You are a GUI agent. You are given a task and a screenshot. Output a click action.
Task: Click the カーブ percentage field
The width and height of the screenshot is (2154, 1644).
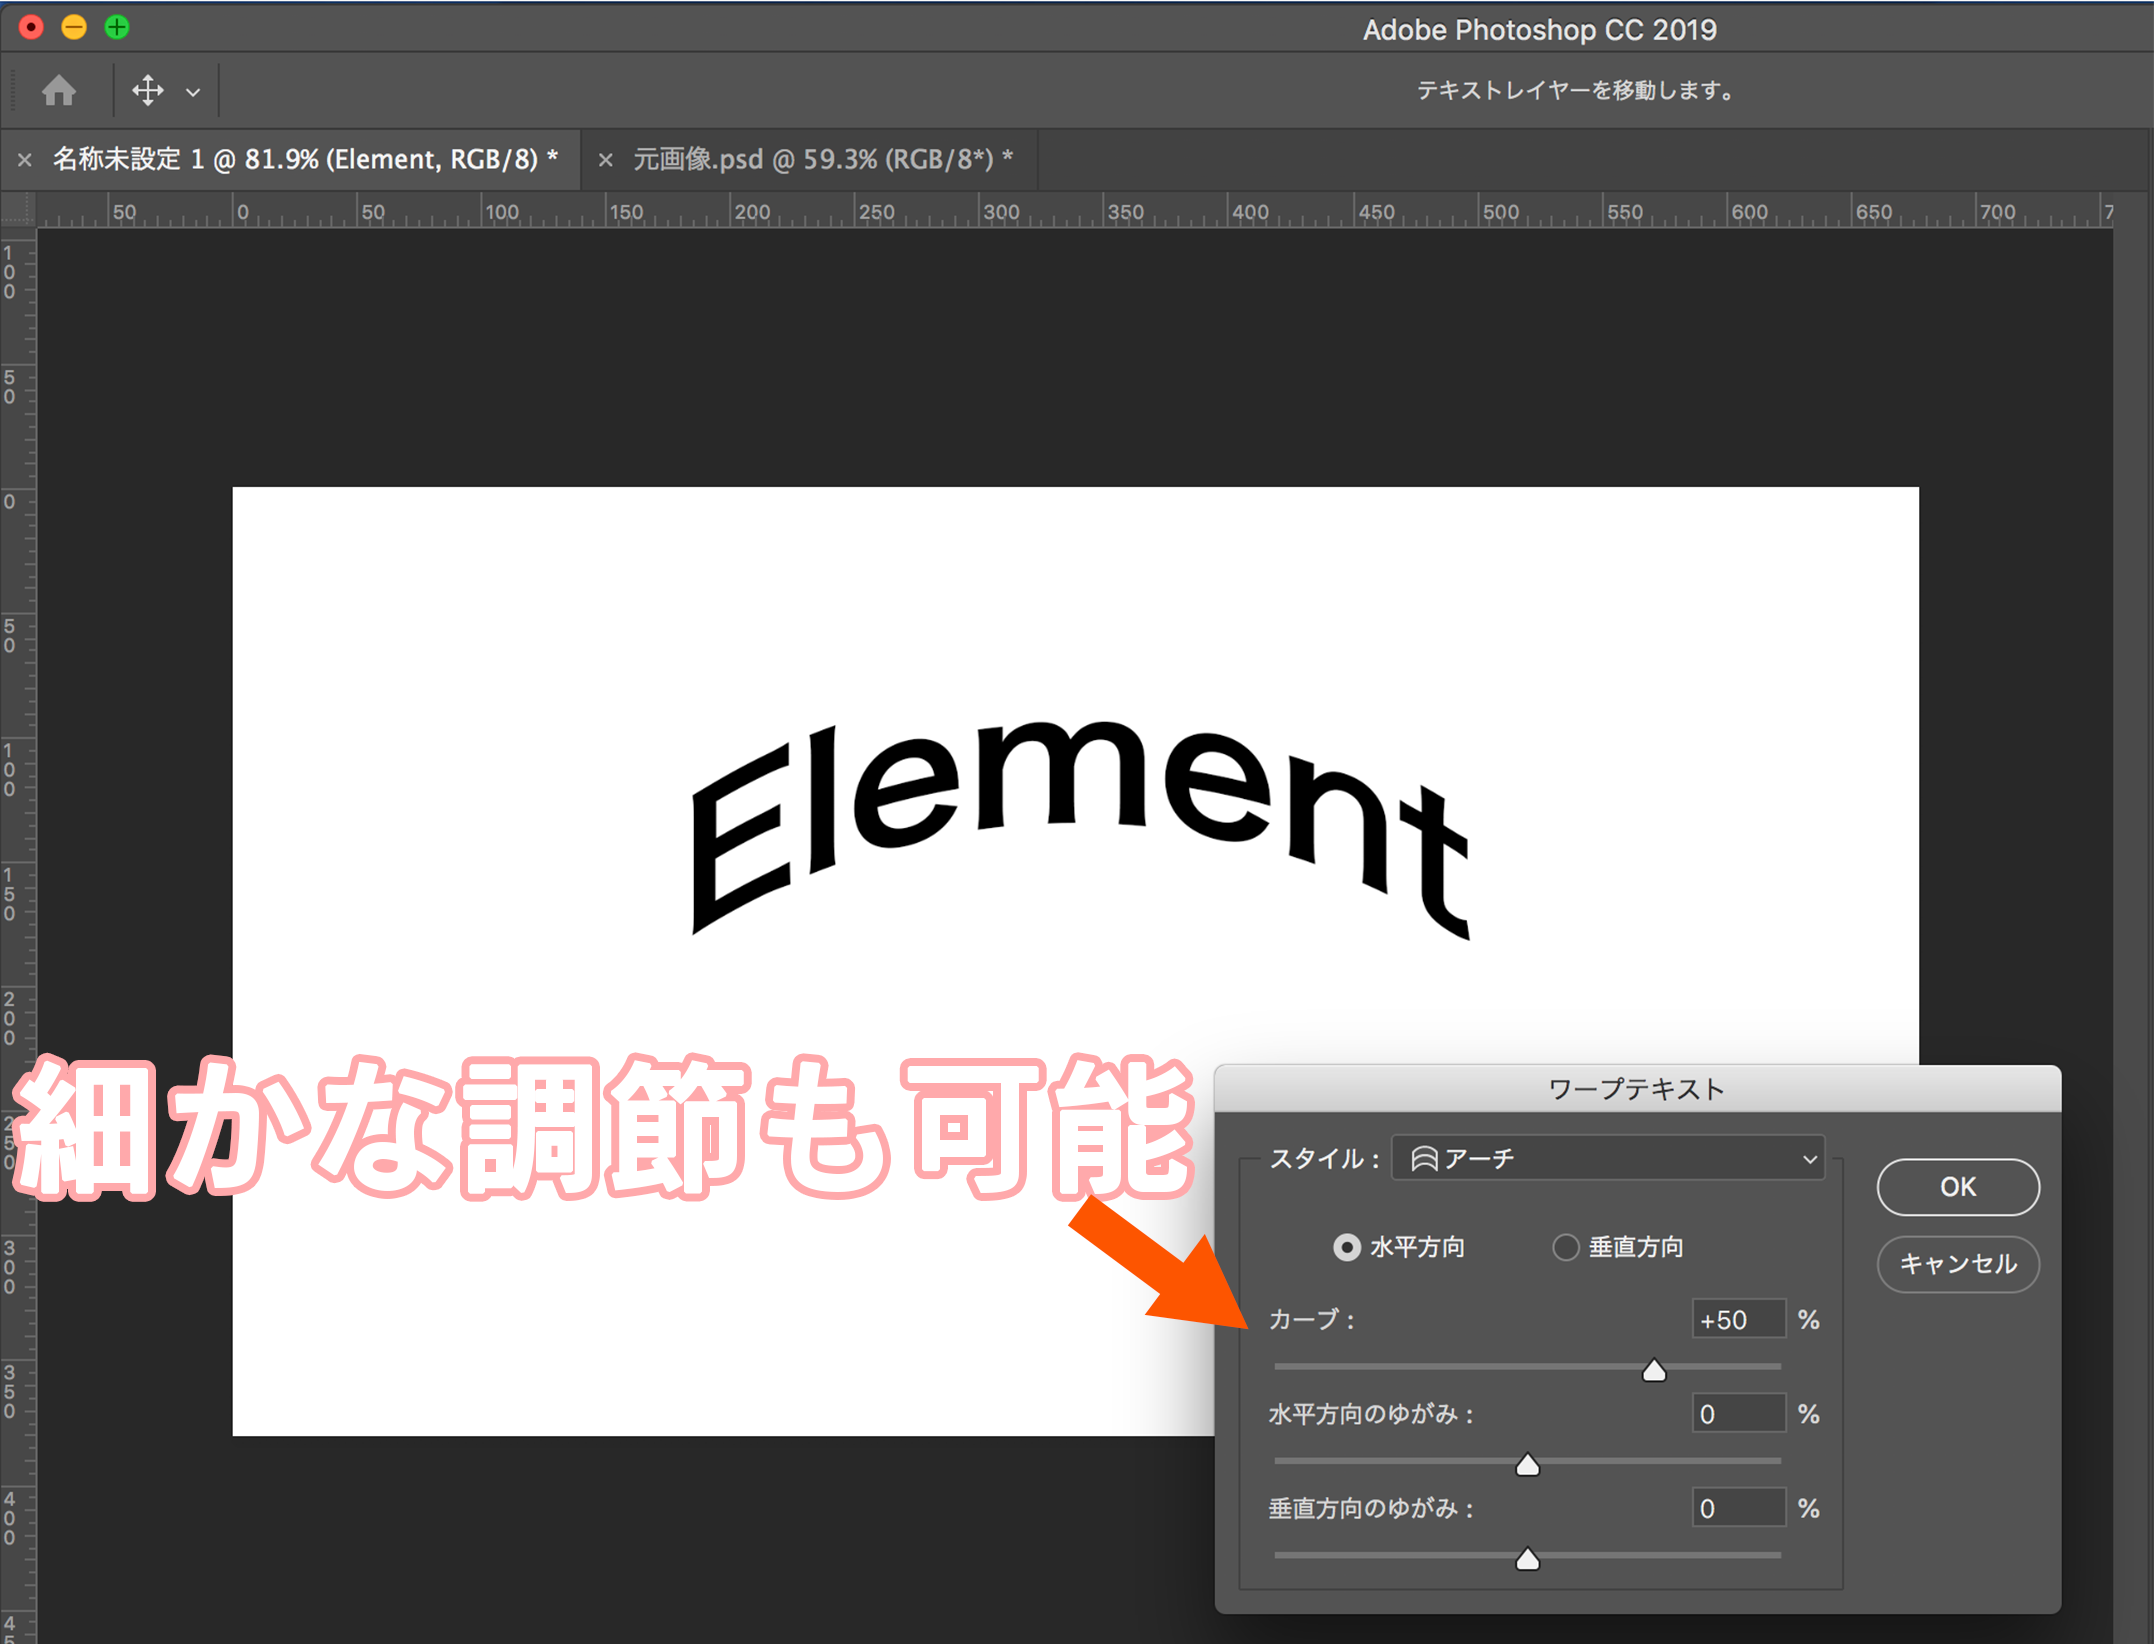point(1738,1319)
